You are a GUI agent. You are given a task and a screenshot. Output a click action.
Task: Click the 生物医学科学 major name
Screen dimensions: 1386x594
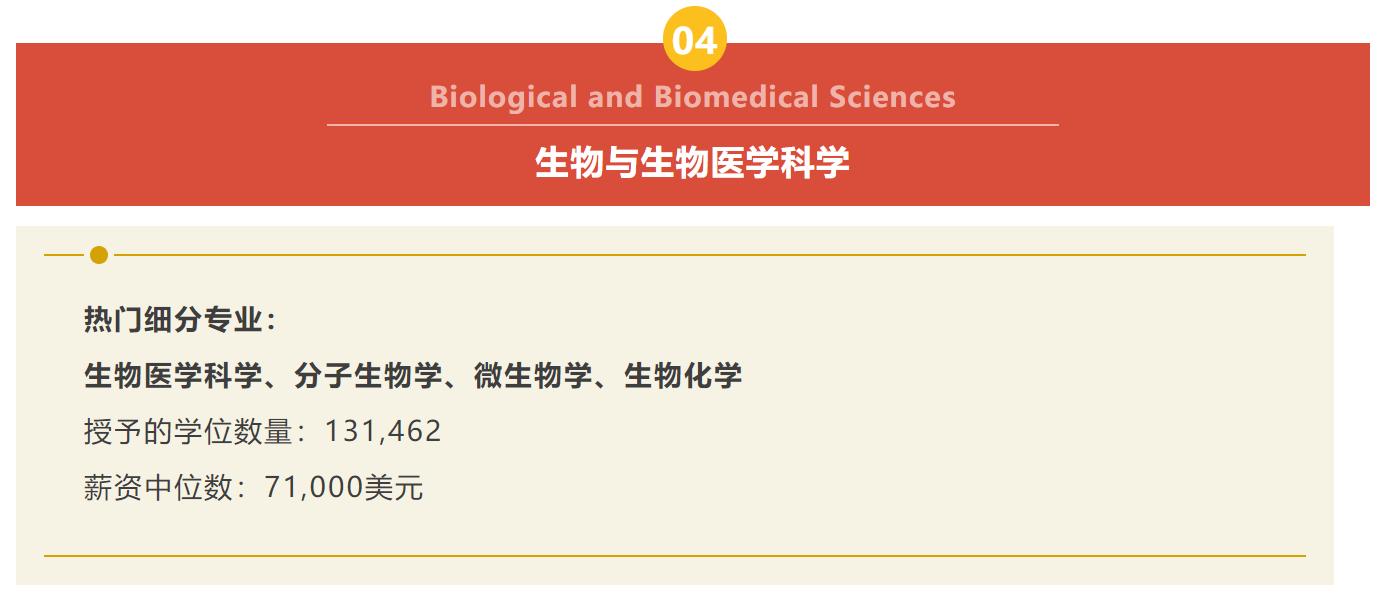click(x=173, y=376)
